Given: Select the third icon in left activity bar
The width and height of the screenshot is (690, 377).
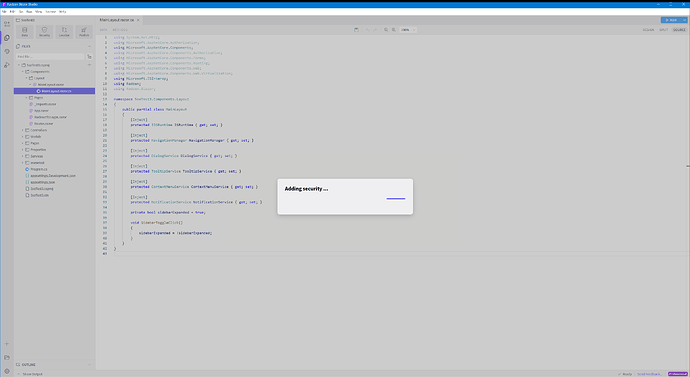Looking at the screenshot, I should [7, 51].
